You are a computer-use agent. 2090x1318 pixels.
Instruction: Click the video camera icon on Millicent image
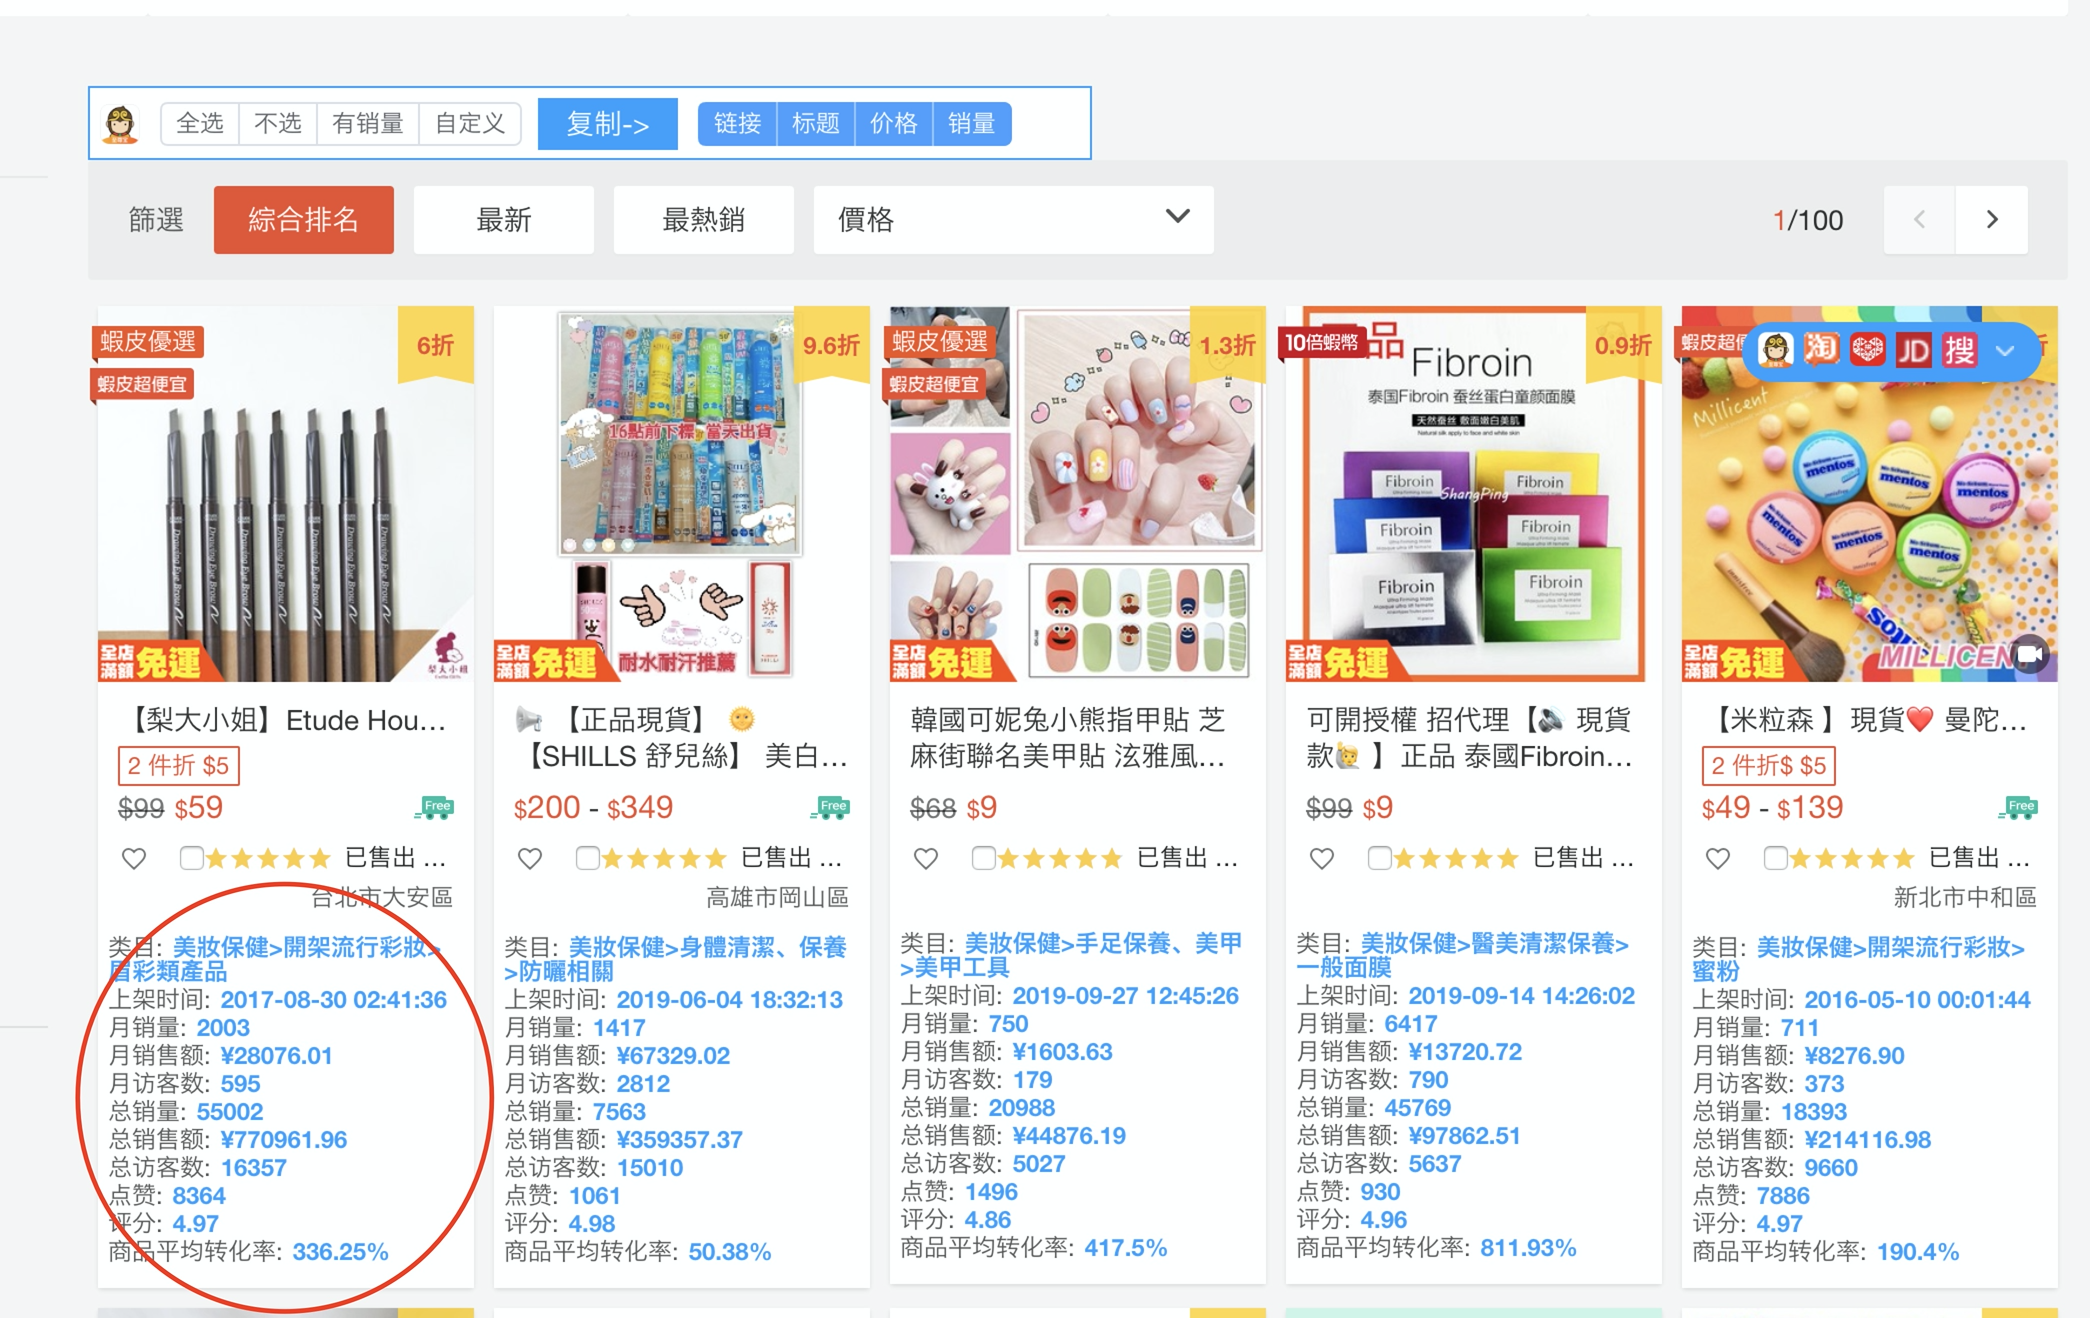tap(2029, 655)
